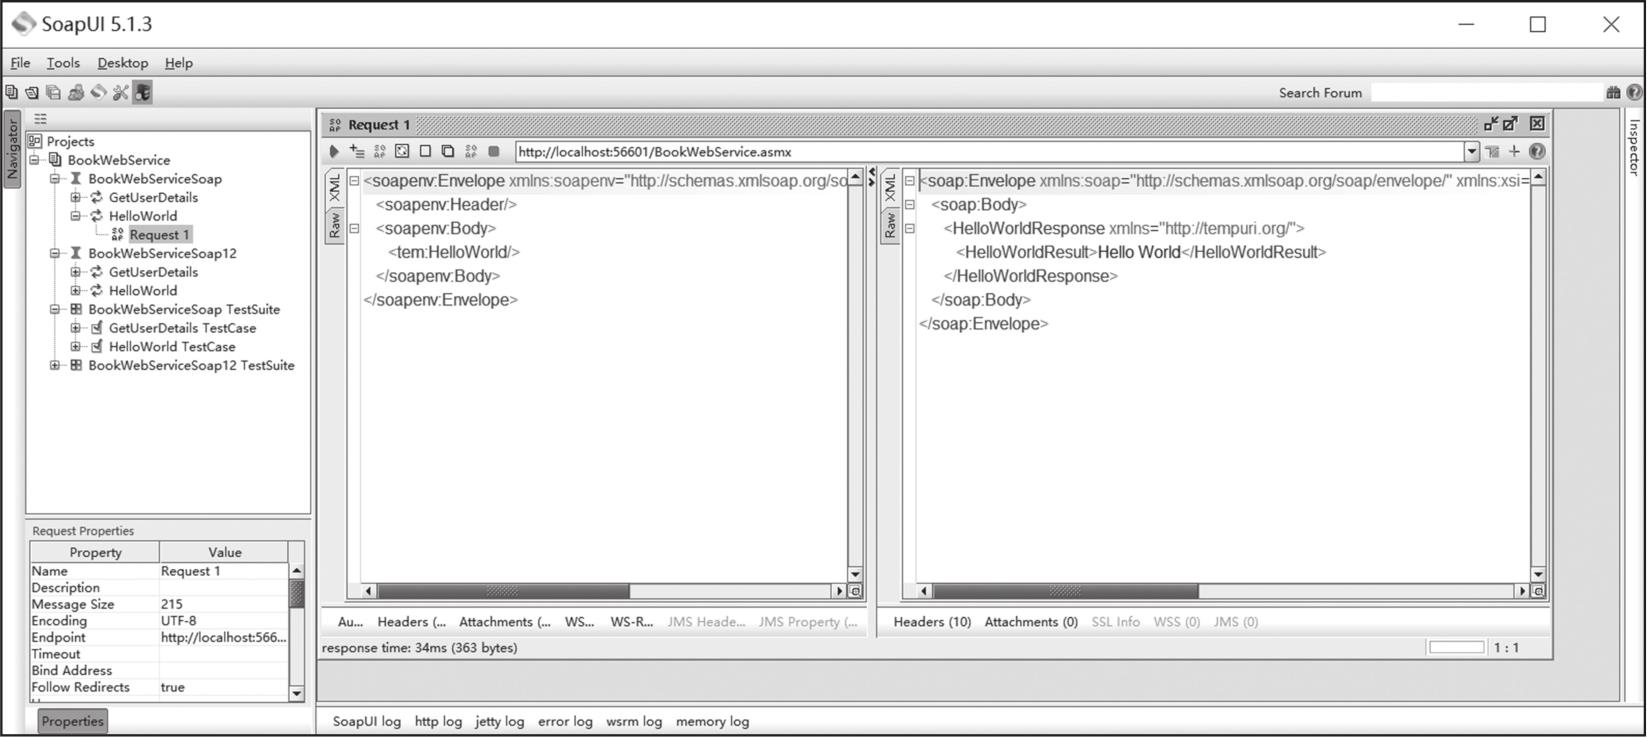Click the Properties button at bottom left

[72, 721]
